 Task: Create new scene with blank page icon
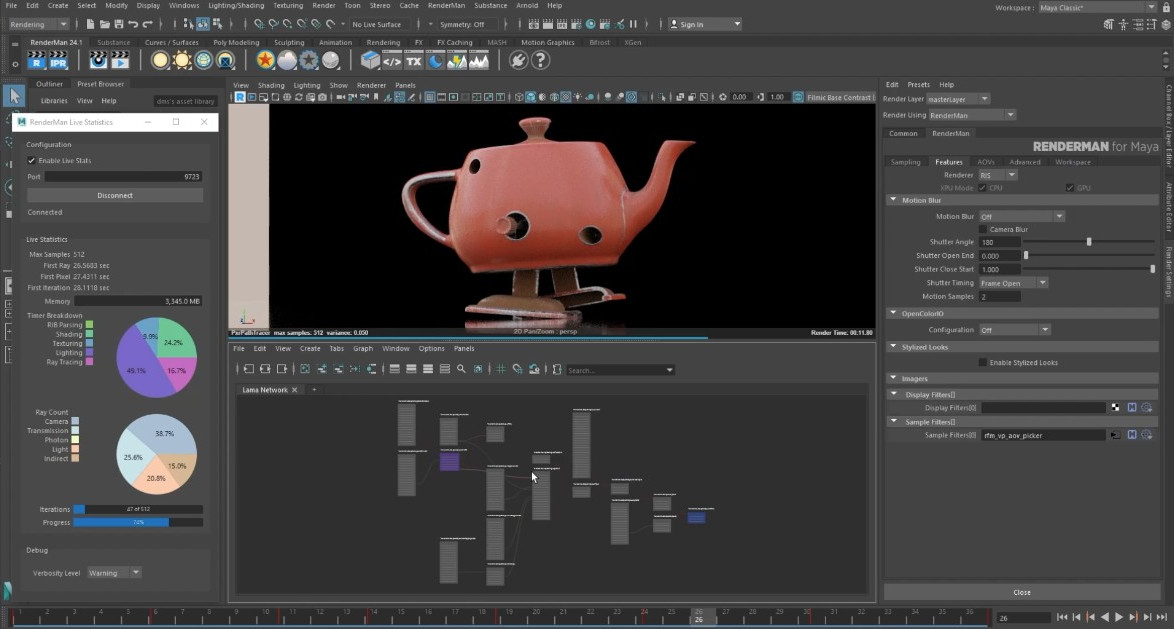(x=90, y=24)
